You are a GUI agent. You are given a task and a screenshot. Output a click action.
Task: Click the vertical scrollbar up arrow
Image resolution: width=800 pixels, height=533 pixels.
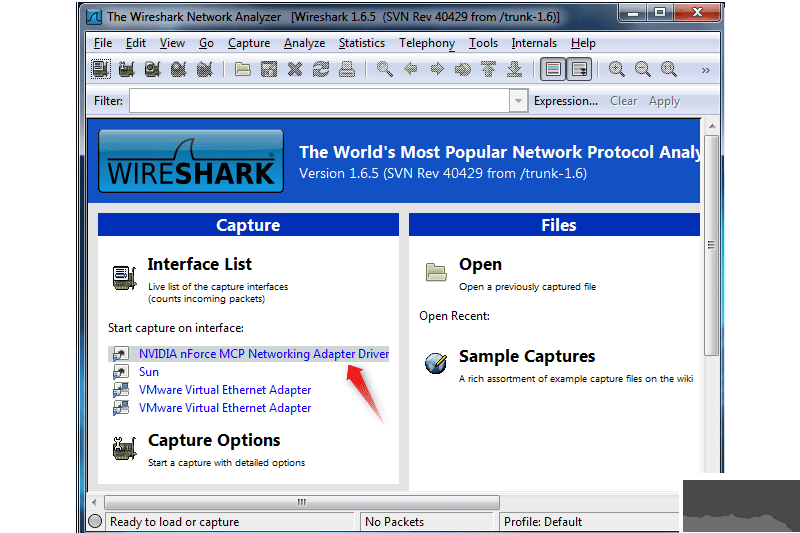(x=712, y=126)
